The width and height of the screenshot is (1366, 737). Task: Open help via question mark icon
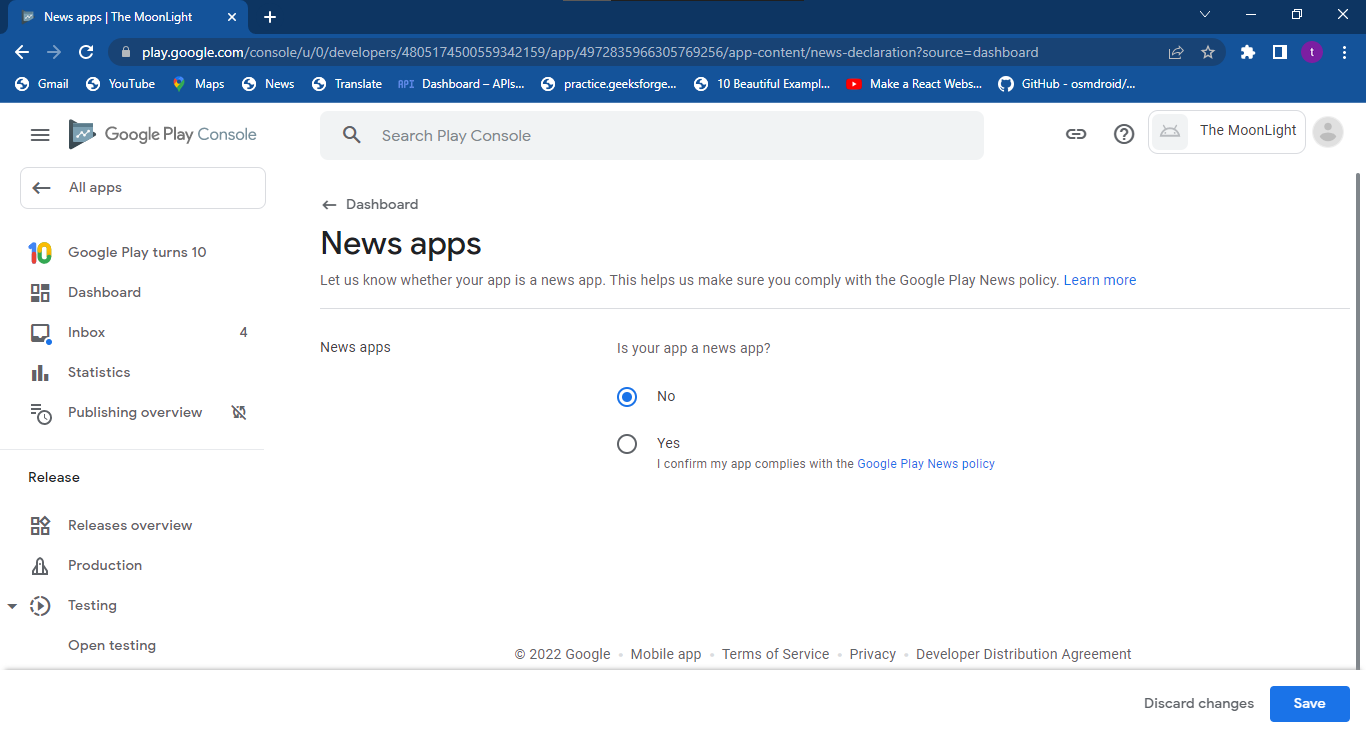pyautogui.click(x=1124, y=134)
